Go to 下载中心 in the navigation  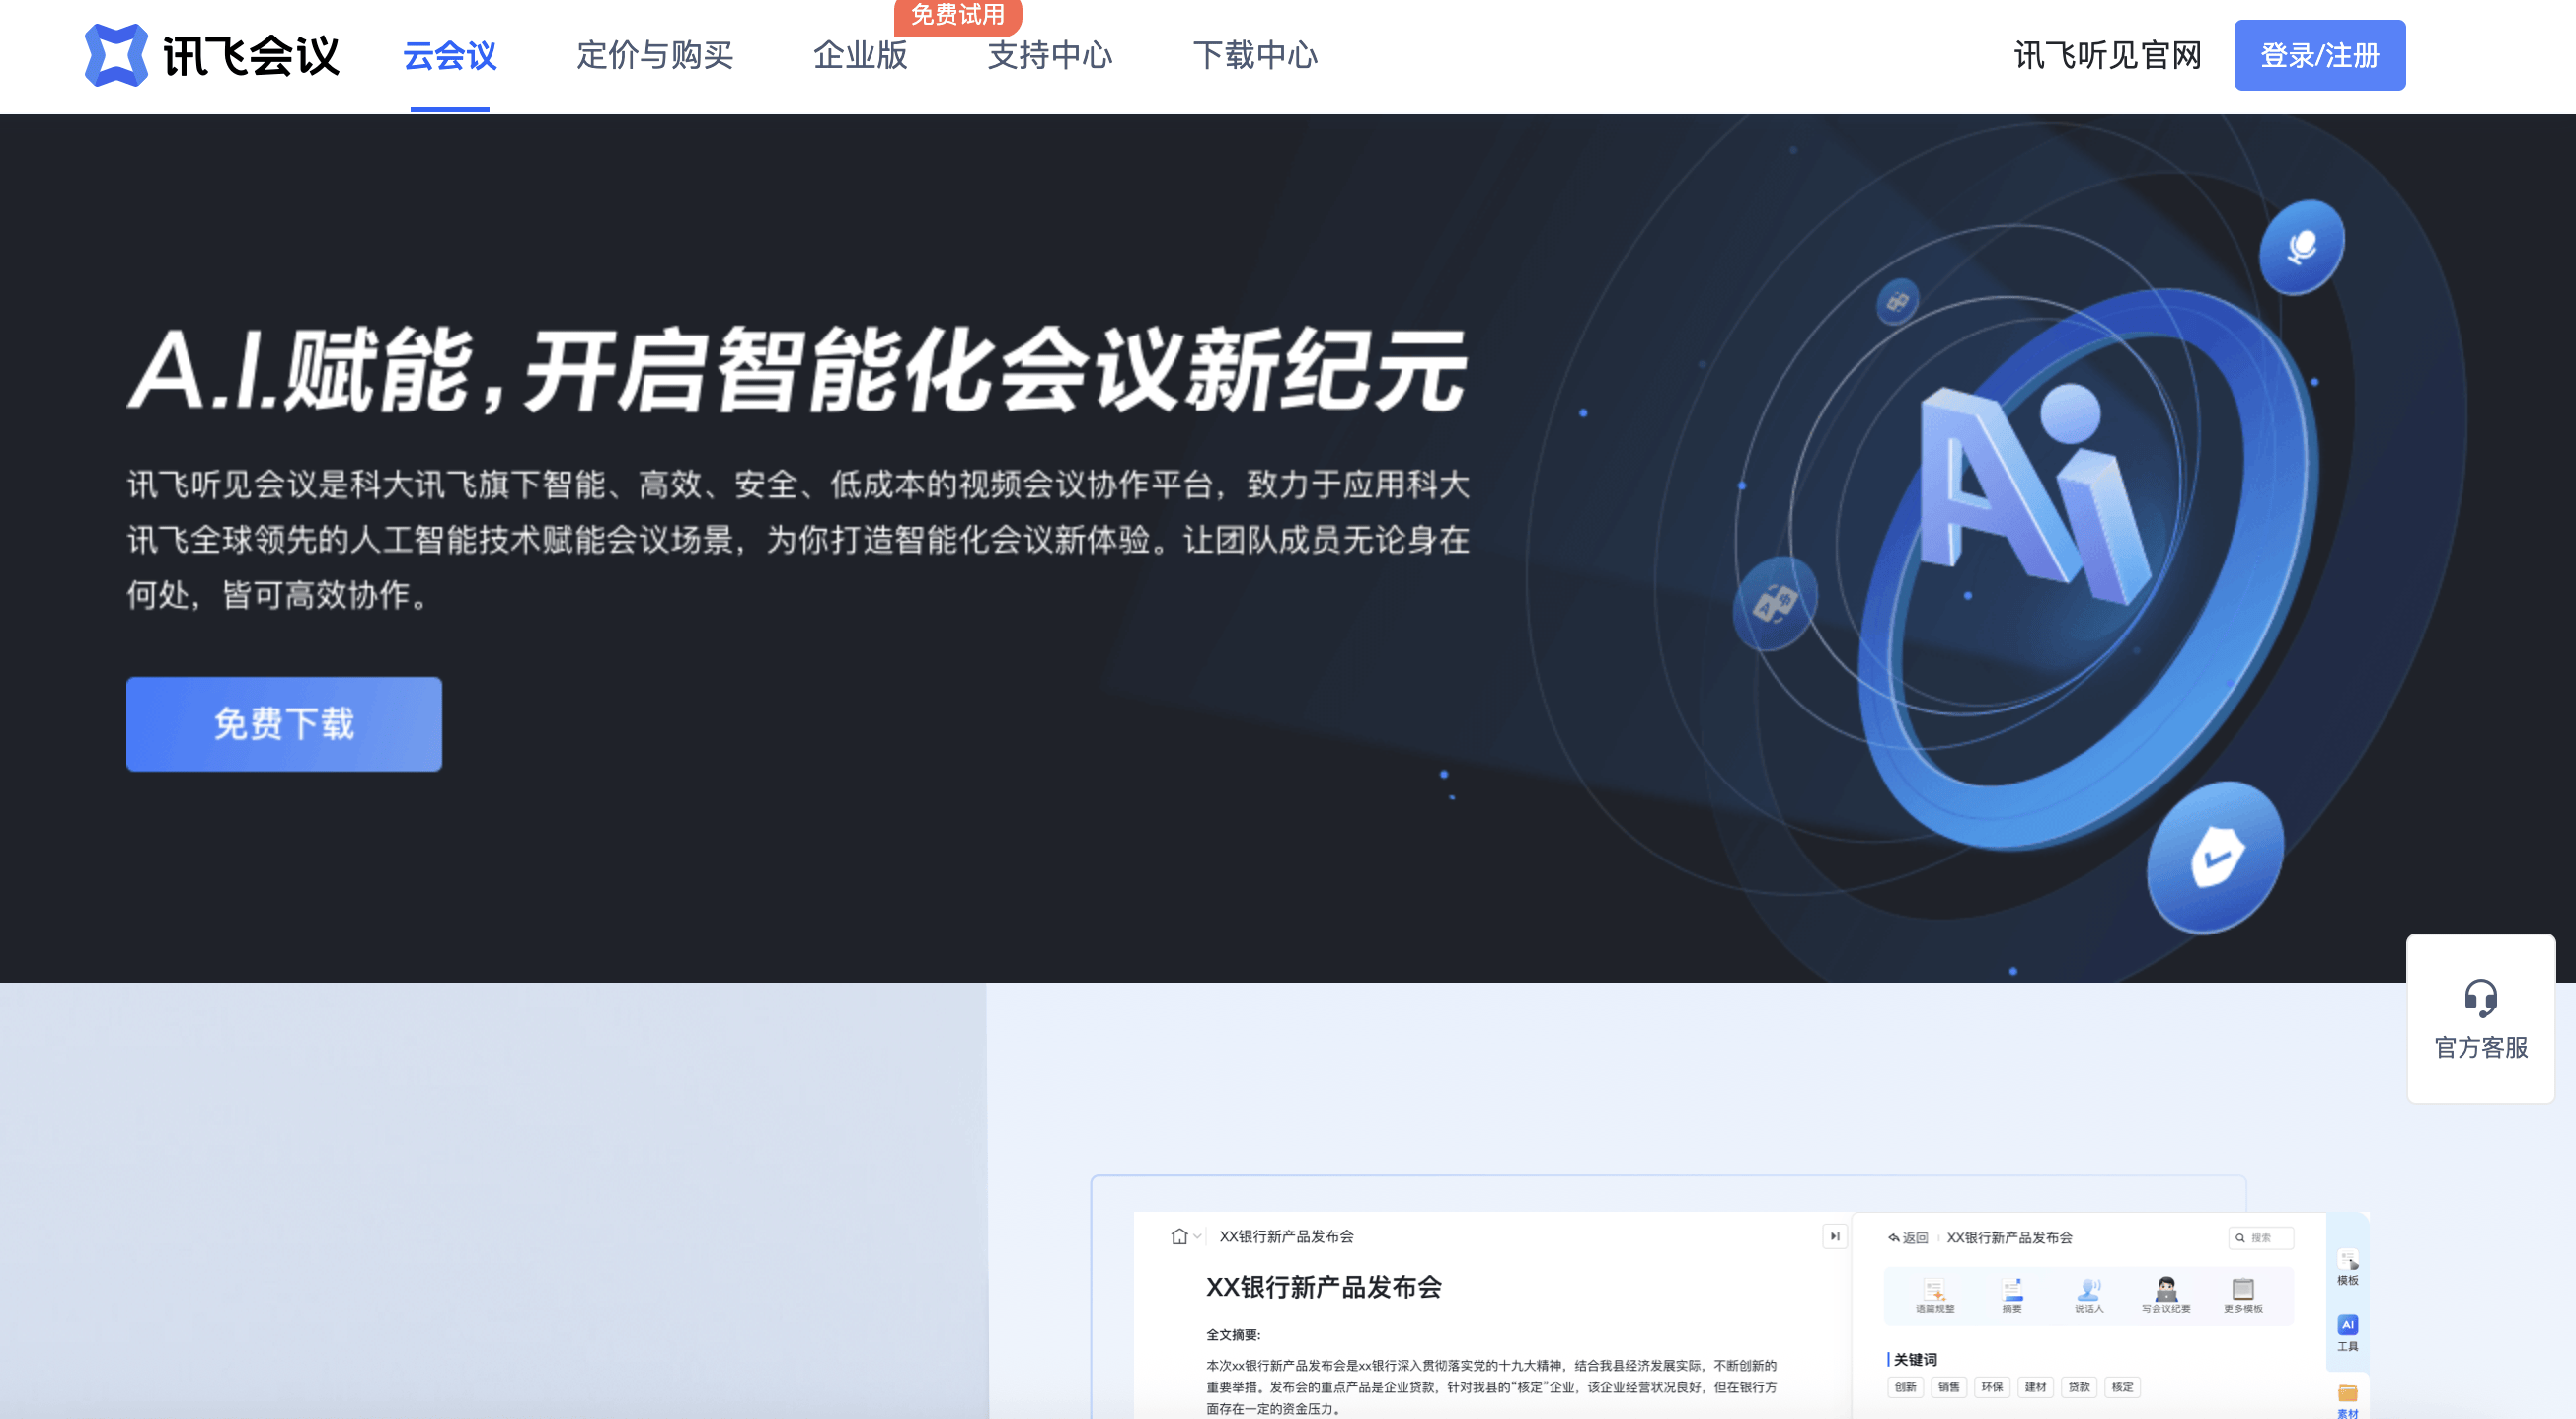point(1255,55)
